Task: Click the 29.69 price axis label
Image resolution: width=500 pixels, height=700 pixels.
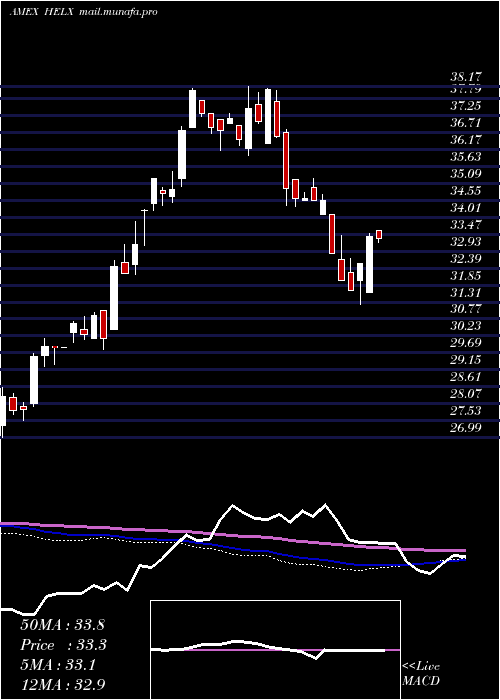Action: click(x=466, y=342)
